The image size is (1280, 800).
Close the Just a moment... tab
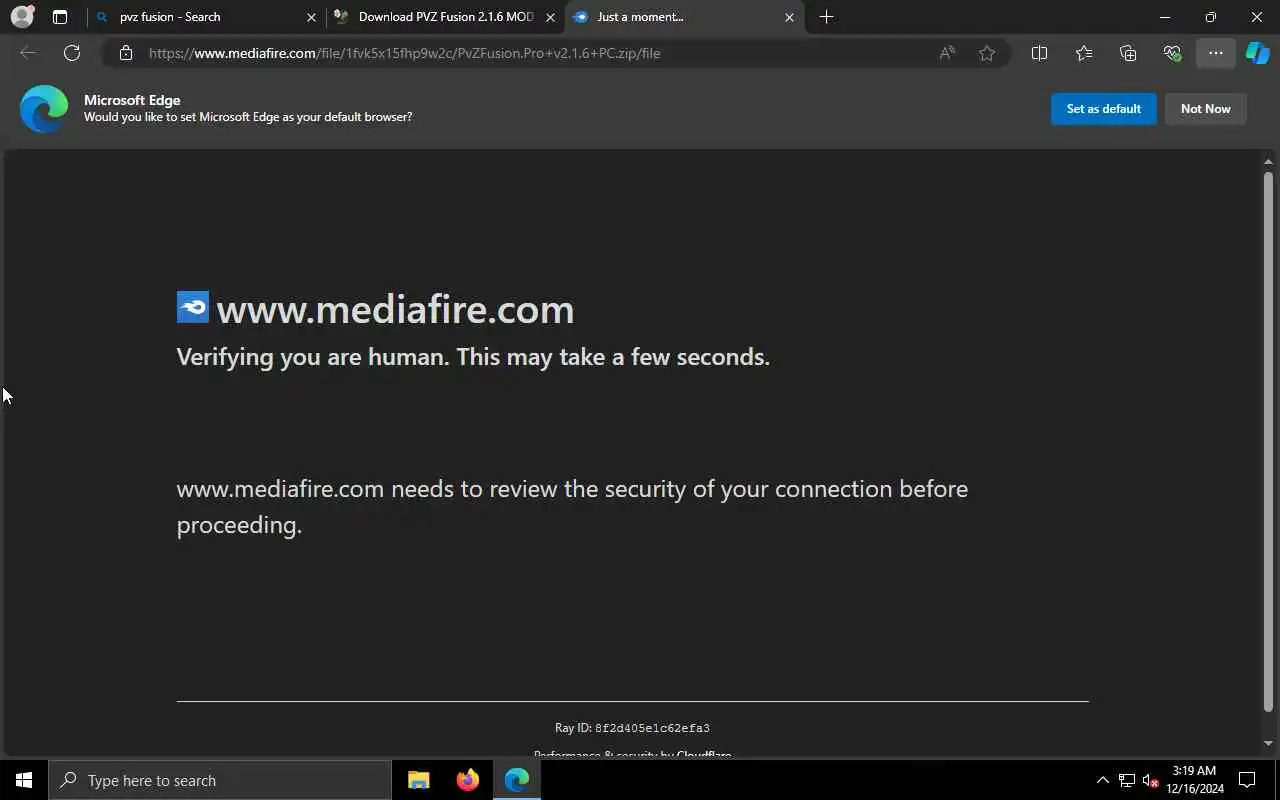[x=789, y=17]
